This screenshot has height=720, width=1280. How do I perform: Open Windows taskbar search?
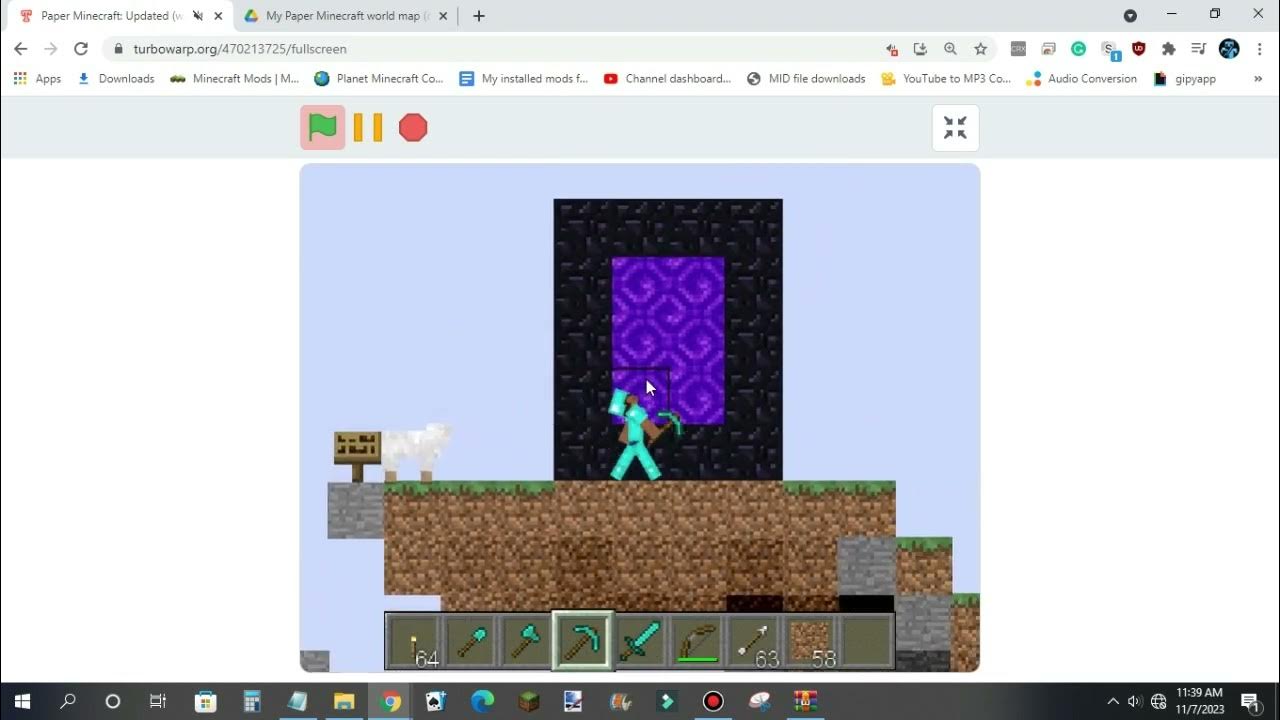(x=68, y=701)
